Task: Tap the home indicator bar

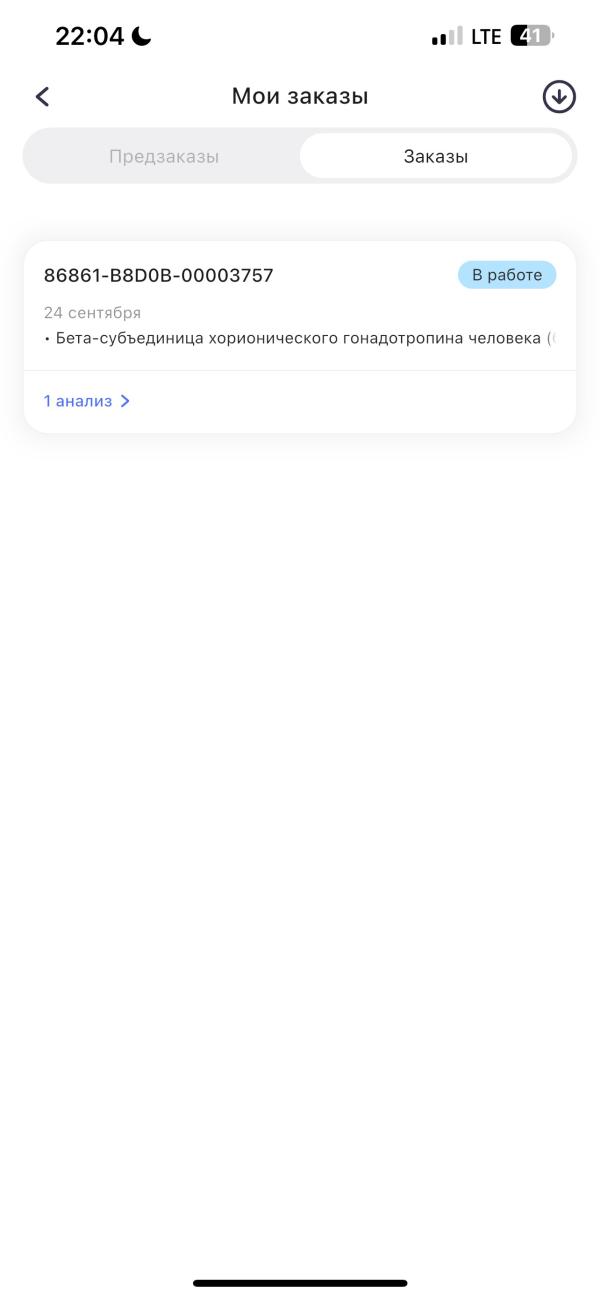Action: pos(300,1283)
